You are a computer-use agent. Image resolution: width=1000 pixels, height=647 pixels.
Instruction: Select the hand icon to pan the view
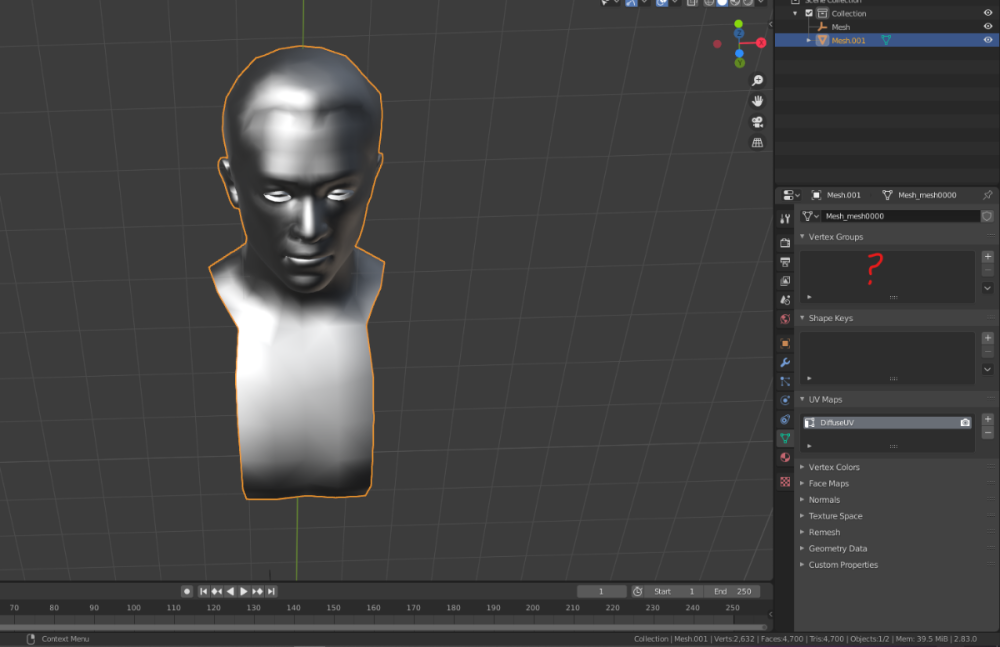click(x=757, y=101)
